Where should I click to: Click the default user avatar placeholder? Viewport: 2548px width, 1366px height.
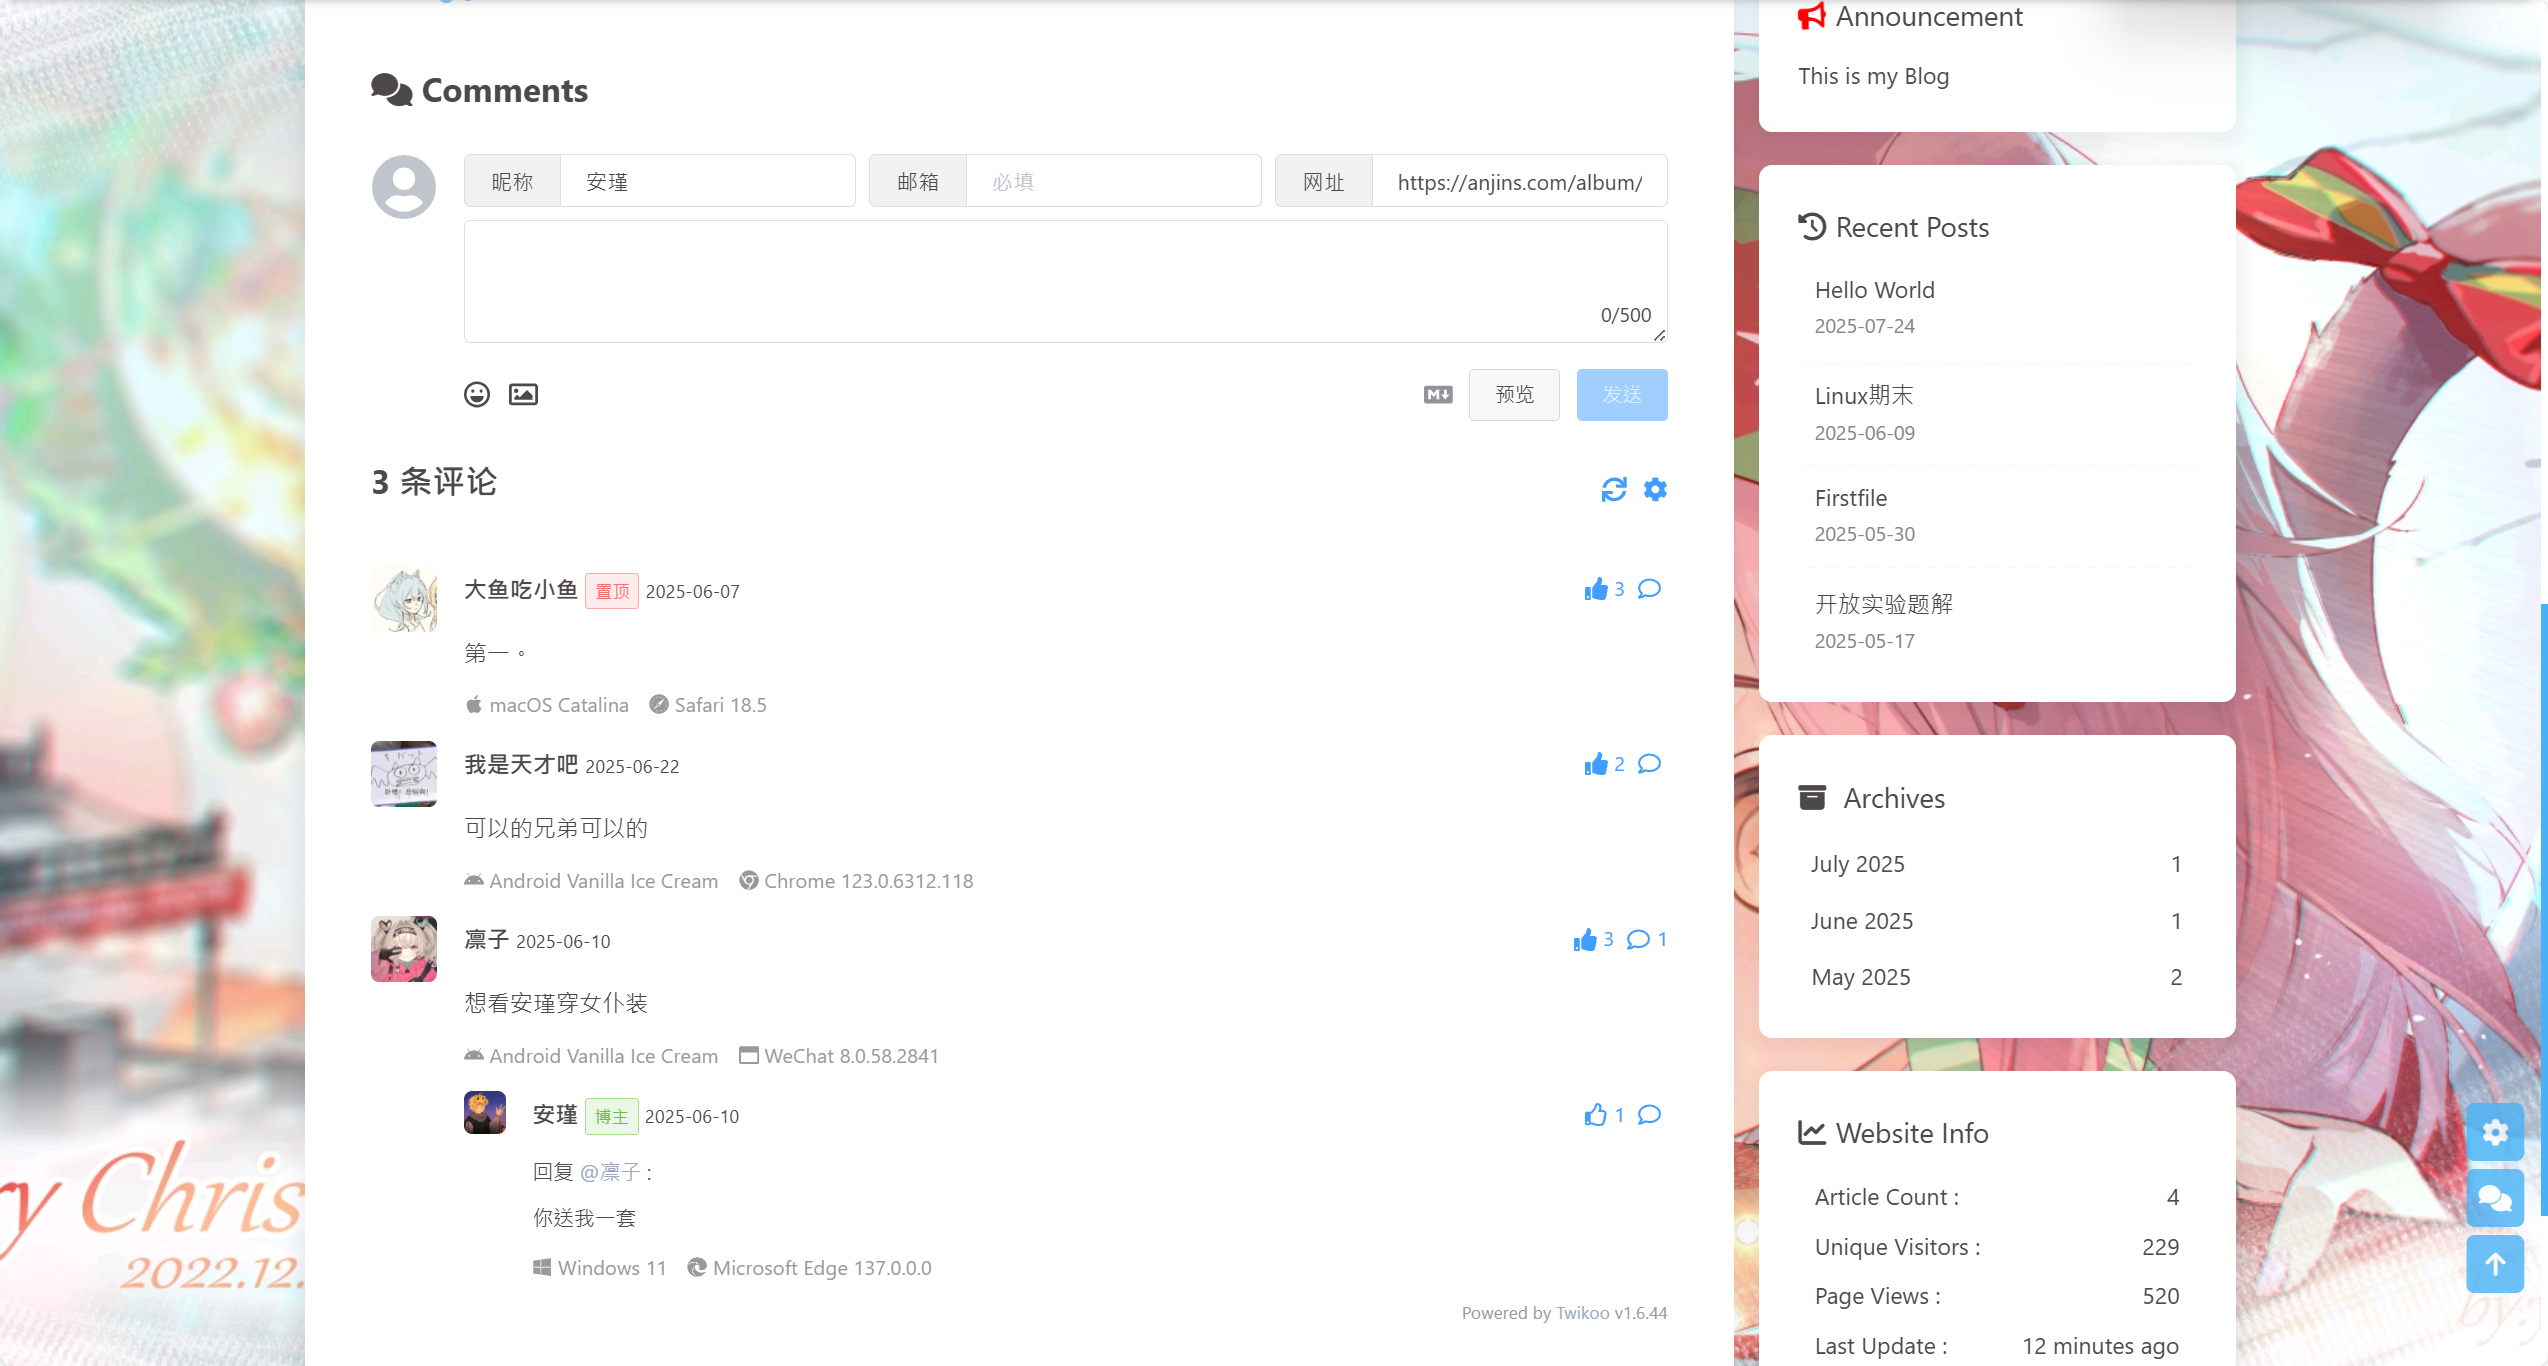(x=404, y=187)
